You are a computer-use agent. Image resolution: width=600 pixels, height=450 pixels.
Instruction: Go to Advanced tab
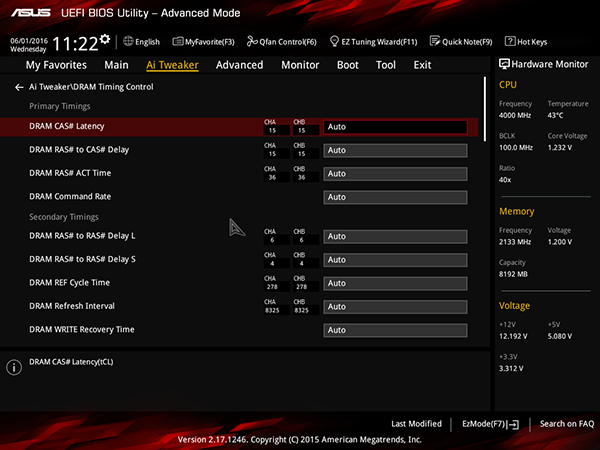(240, 65)
